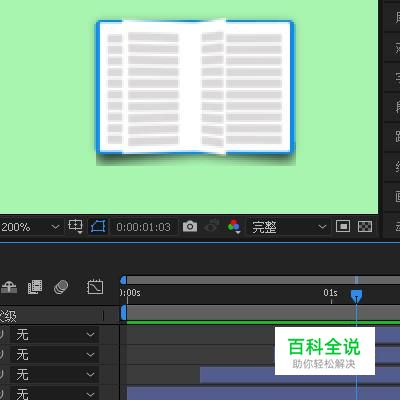Enable the motion blur icon in the timeline

coord(61,287)
